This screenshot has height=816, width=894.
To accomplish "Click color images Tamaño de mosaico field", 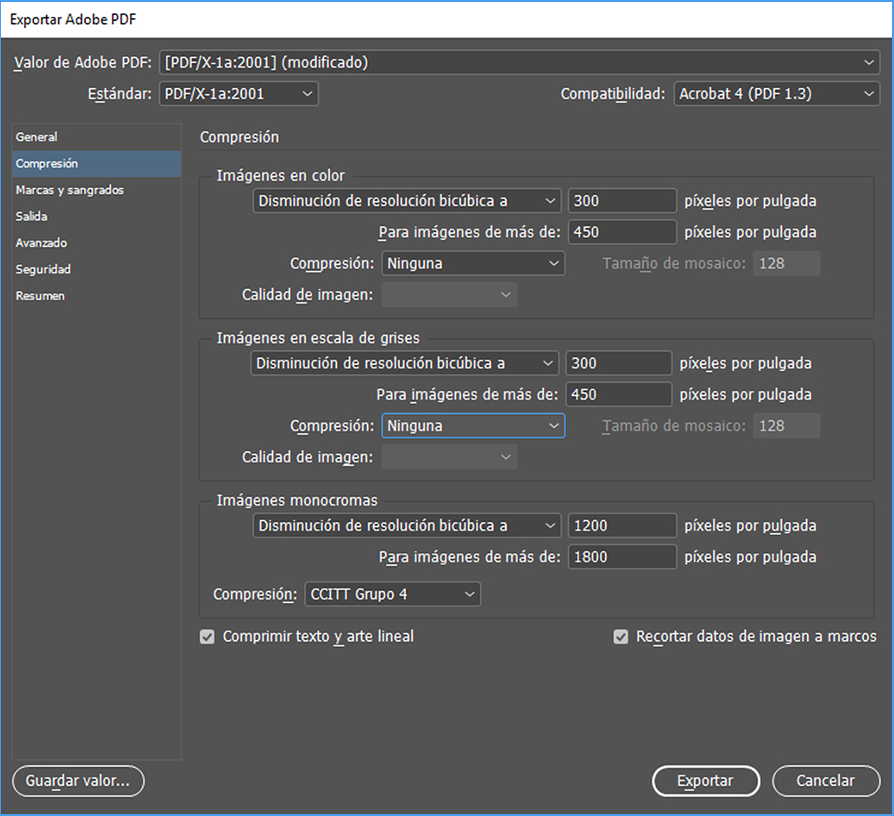I will point(786,263).
